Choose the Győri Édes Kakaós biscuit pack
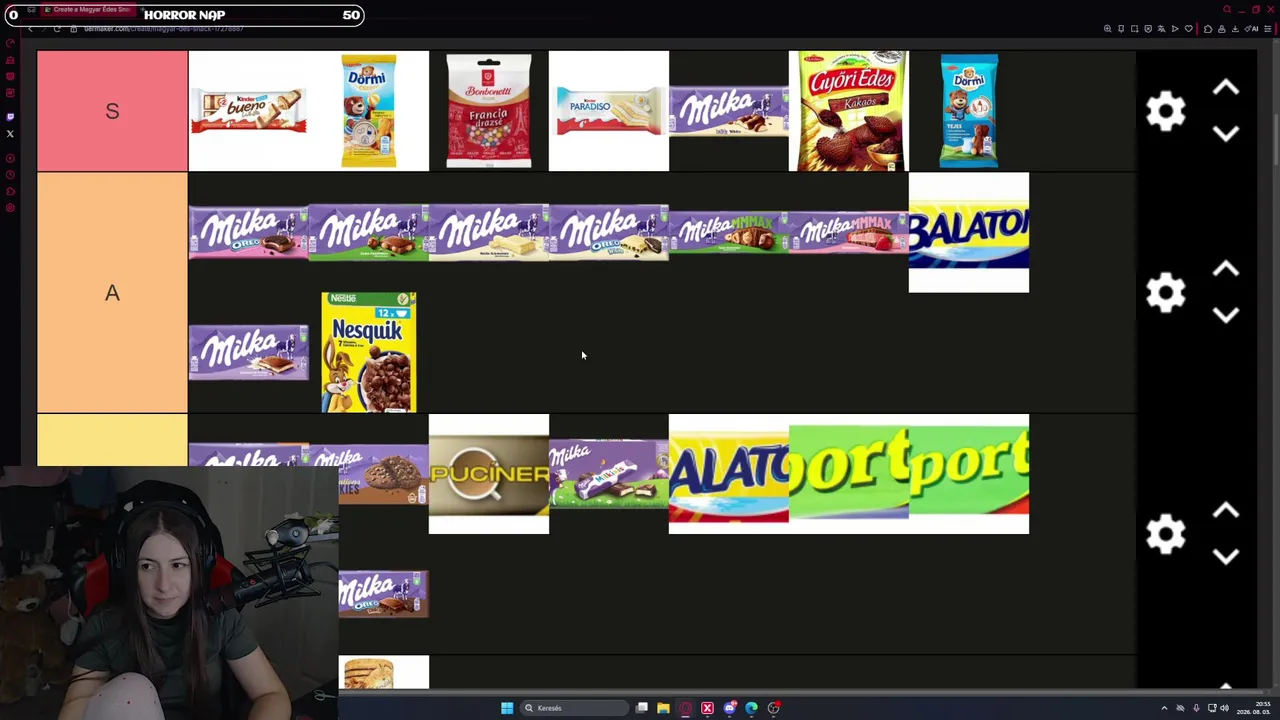The height and width of the screenshot is (720, 1280). tap(849, 111)
